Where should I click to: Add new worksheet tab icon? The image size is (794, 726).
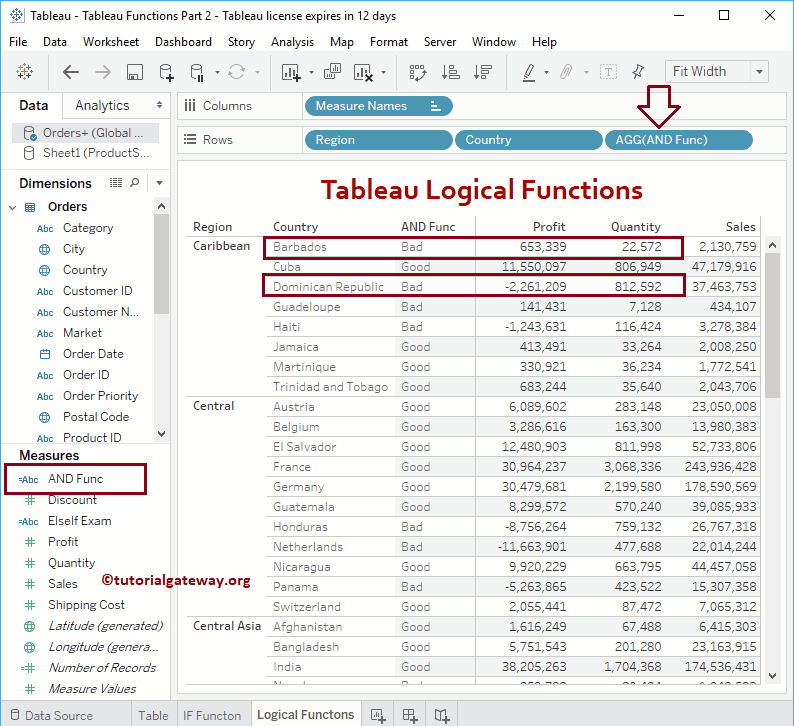pyautogui.click(x=378, y=715)
